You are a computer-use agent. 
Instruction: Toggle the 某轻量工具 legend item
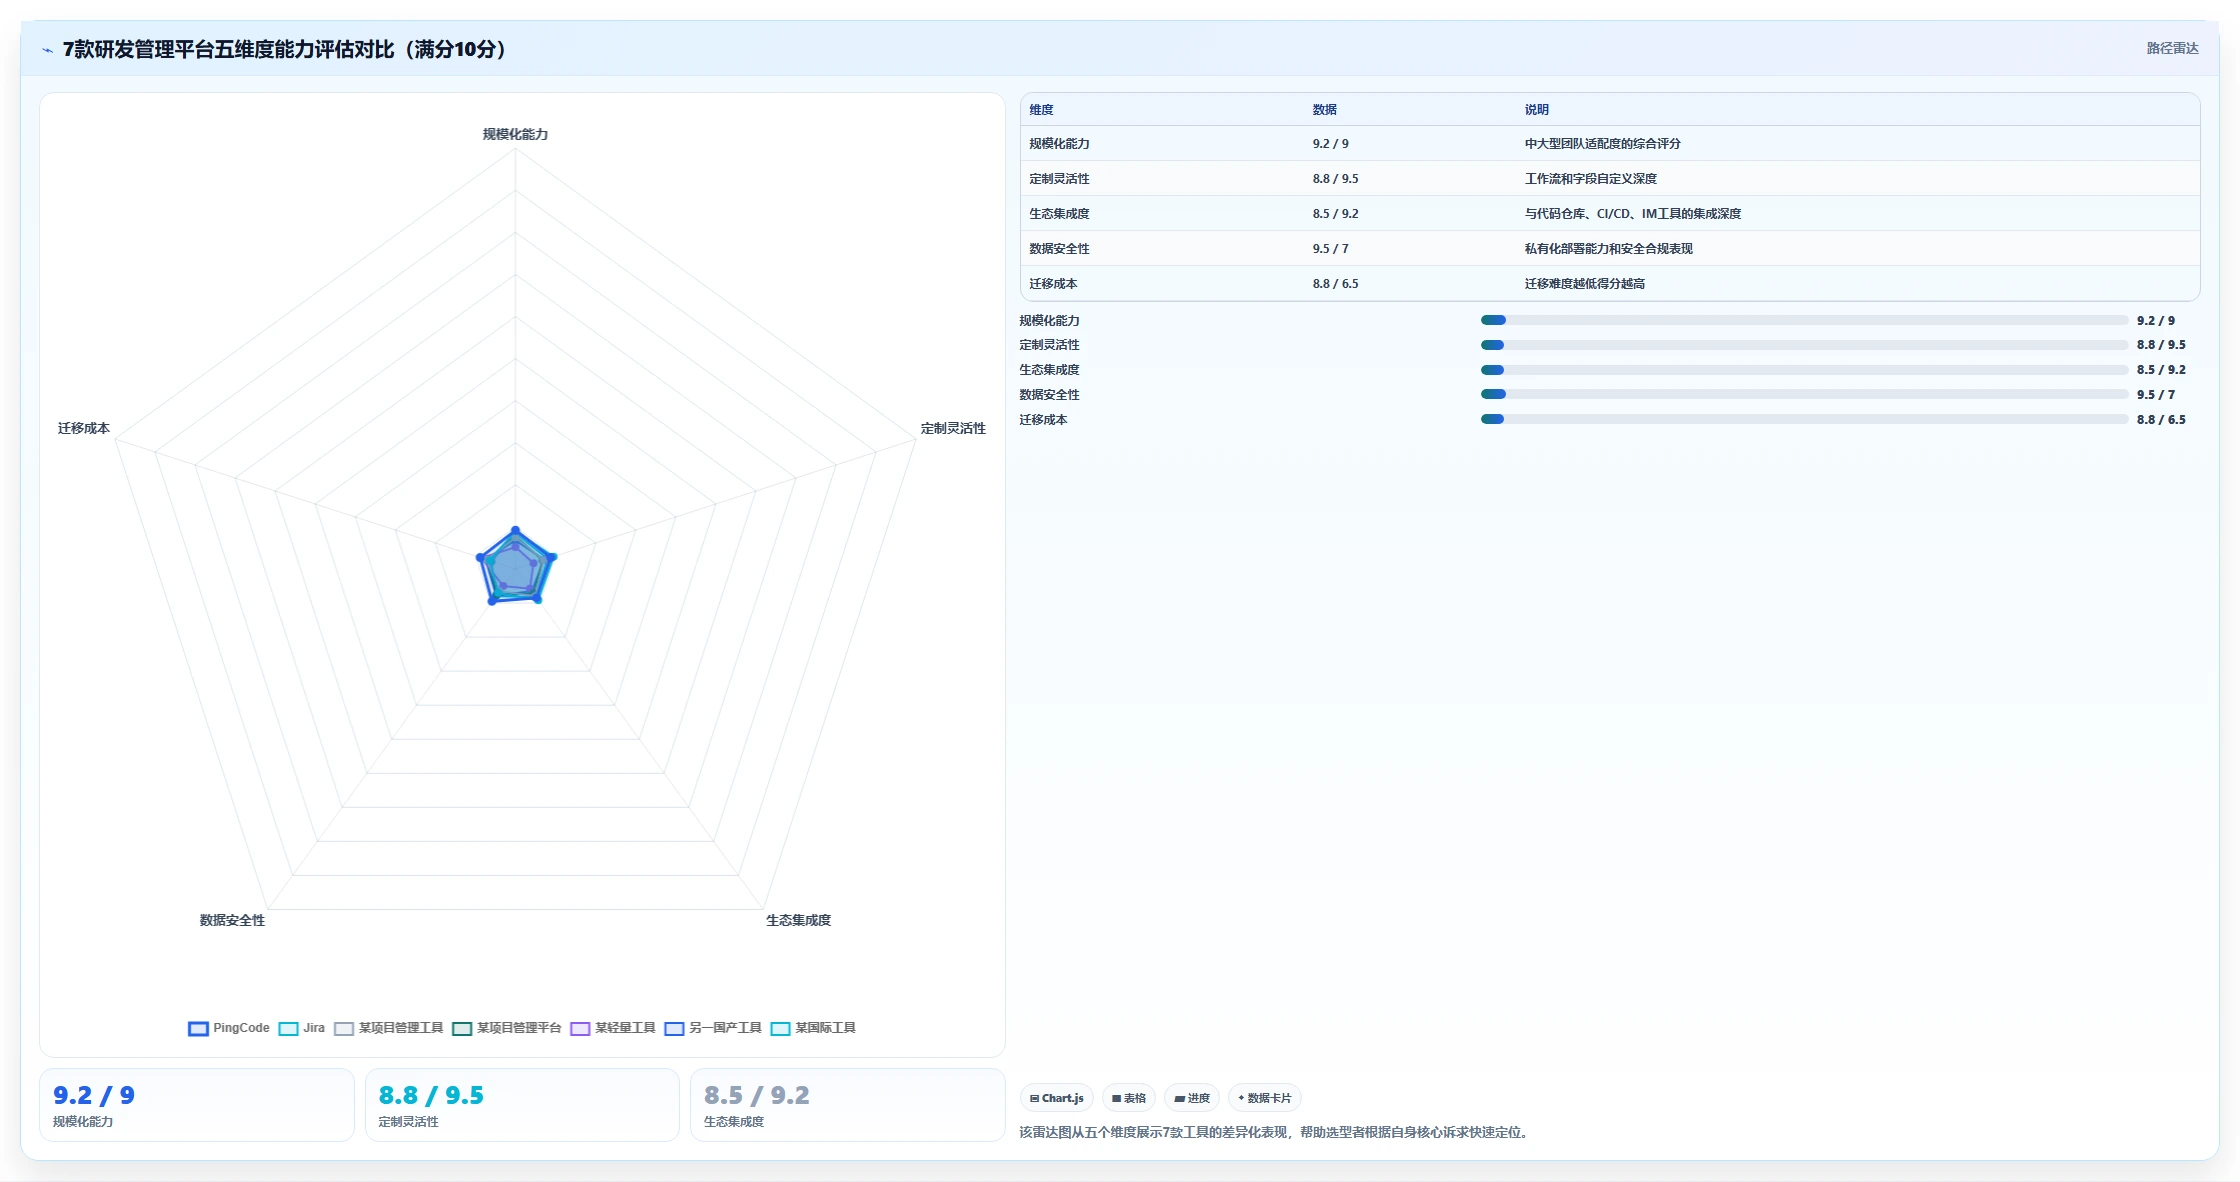click(613, 1028)
